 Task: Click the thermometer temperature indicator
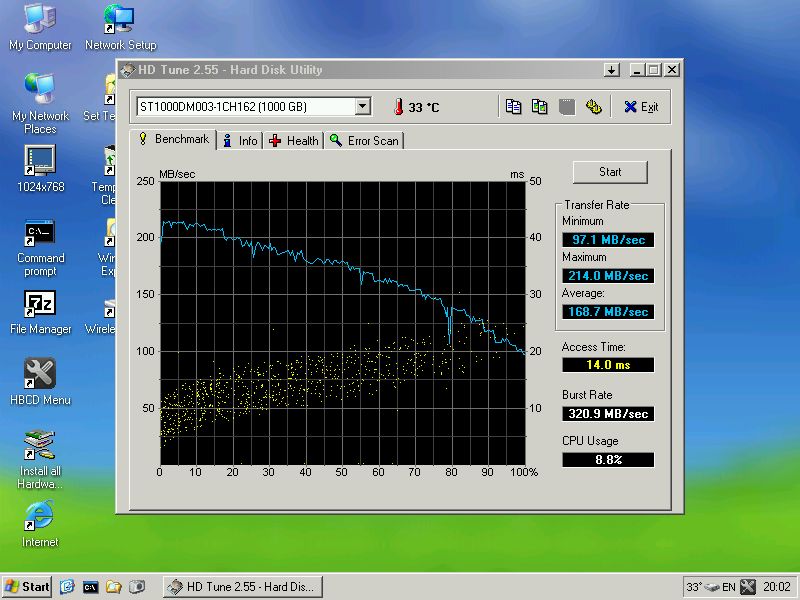[399, 107]
